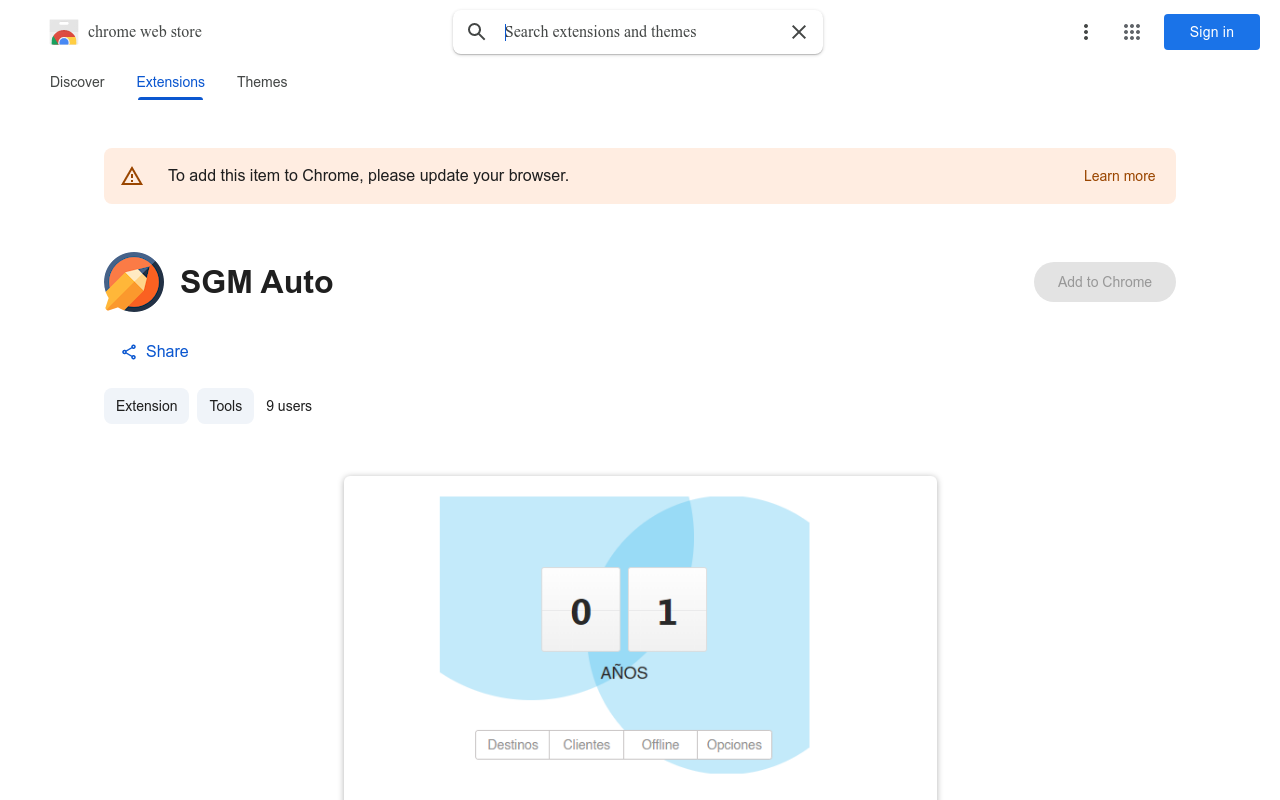Click the warning triangle icon in banner
Image resolution: width=1280 pixels, height=800 pixels.
point(132,177)
